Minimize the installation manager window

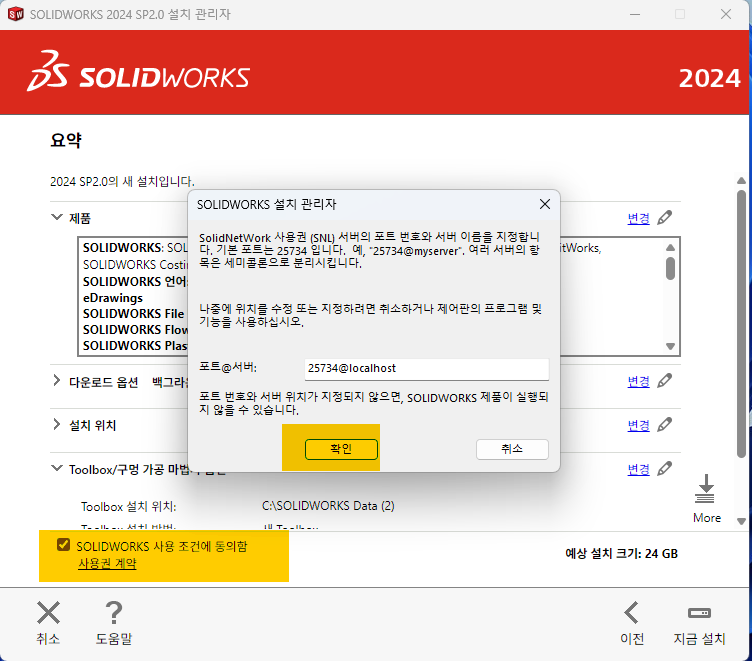click(x=635, y=14)
